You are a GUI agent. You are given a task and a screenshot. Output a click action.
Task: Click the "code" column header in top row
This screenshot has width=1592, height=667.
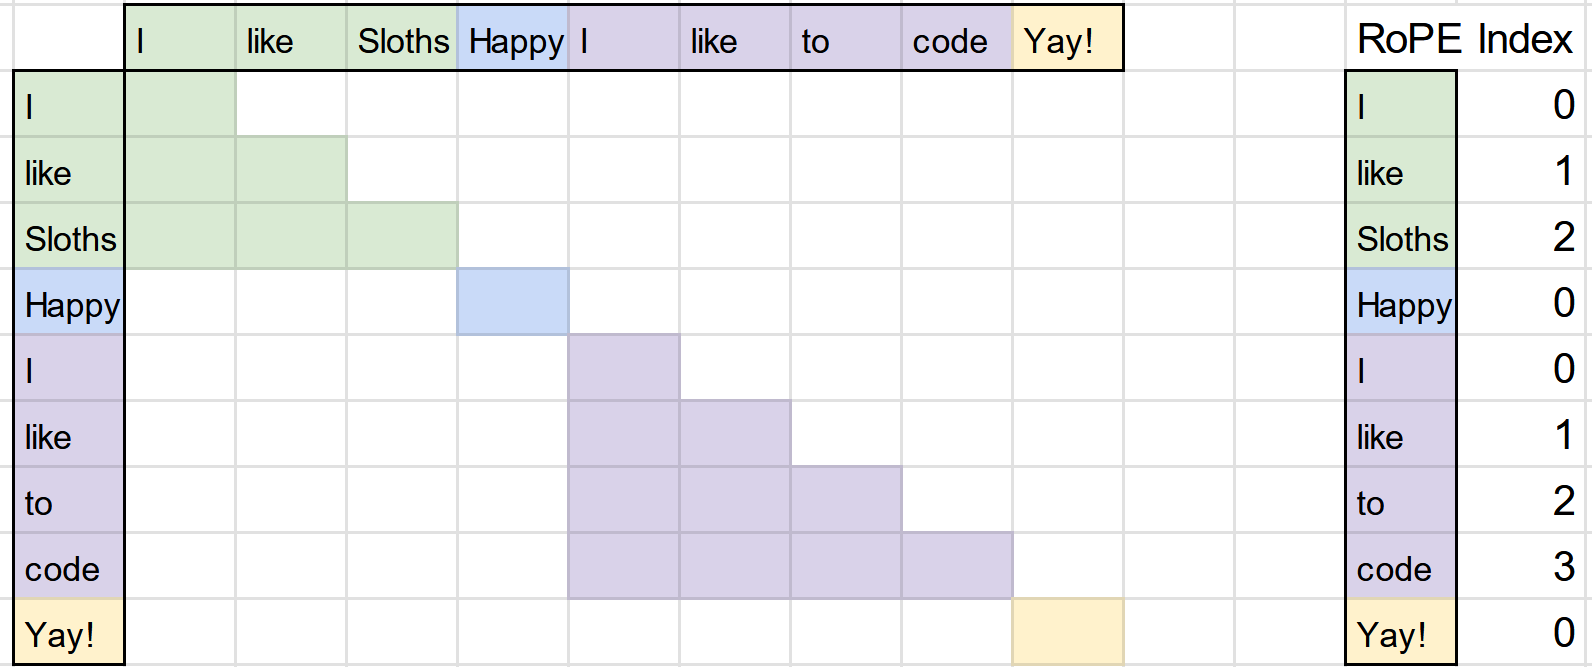(956, 40)
